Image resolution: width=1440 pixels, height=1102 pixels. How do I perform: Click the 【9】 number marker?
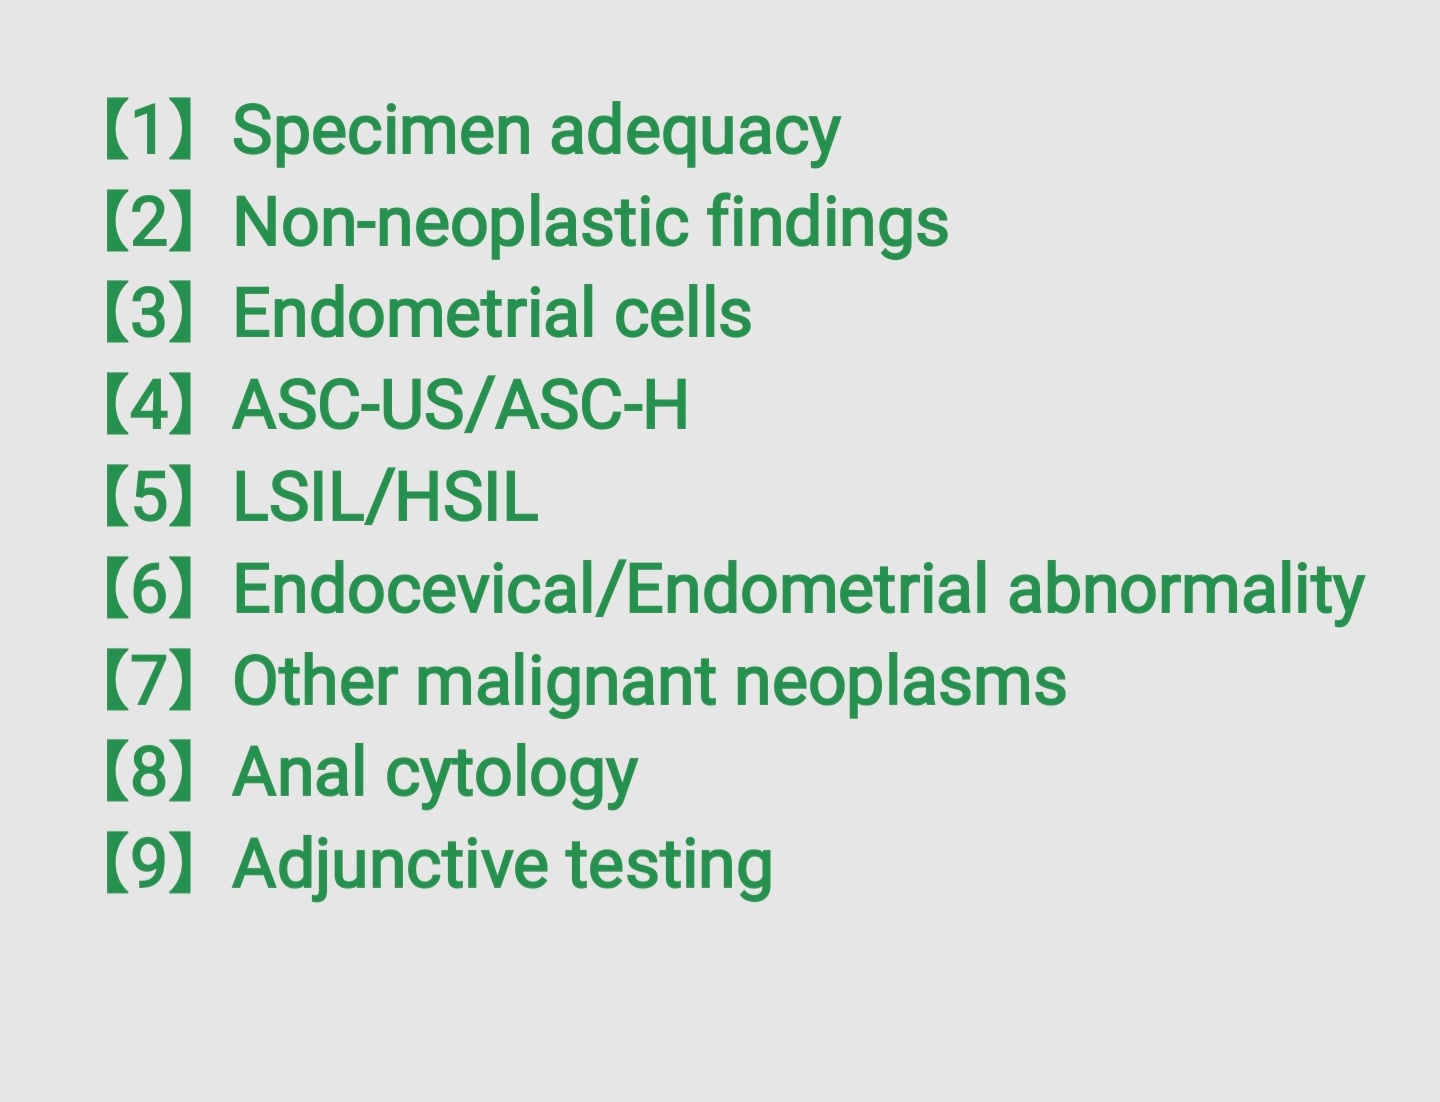point(149,864)
